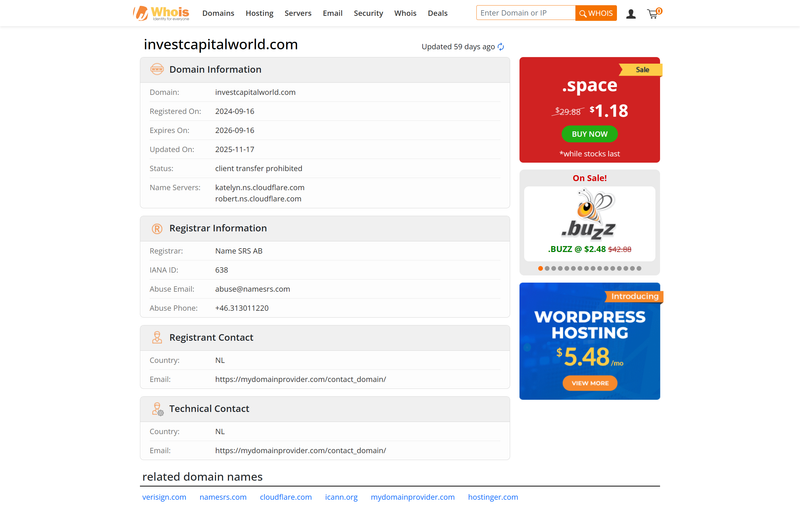
Task: Click Expires On date 2026-09-16
Action: pos(235,131)
